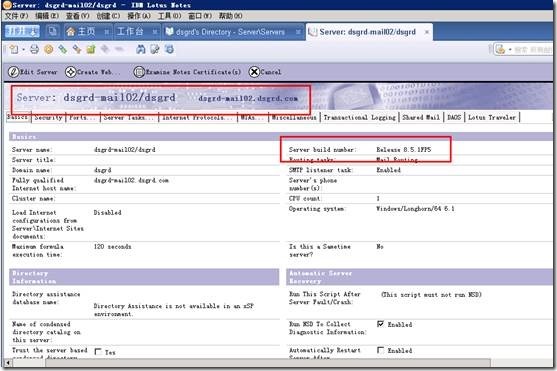The image size is (557, 371).
Task: Click the binoculars search icon
Action: (x=141, y=49)
